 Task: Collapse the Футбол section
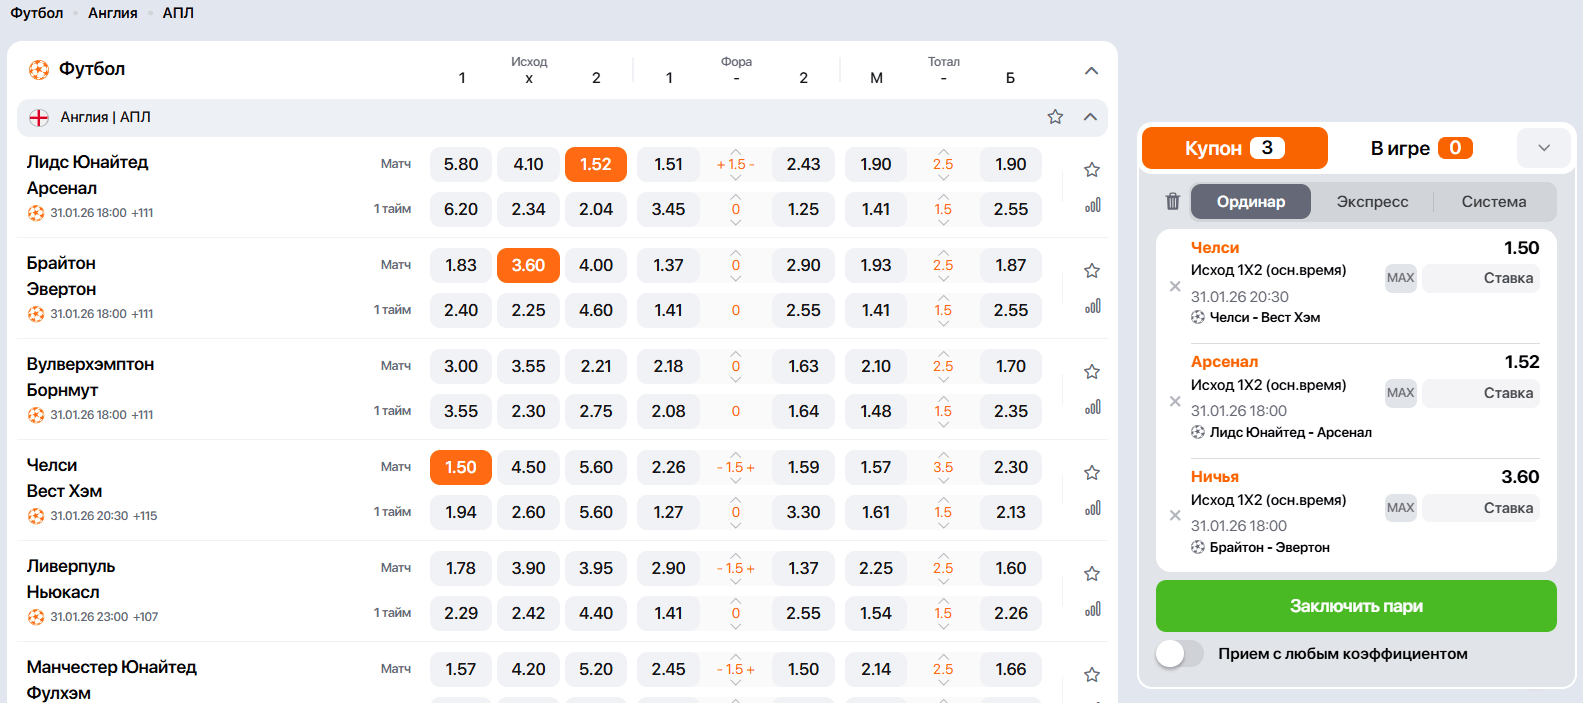1091,71
